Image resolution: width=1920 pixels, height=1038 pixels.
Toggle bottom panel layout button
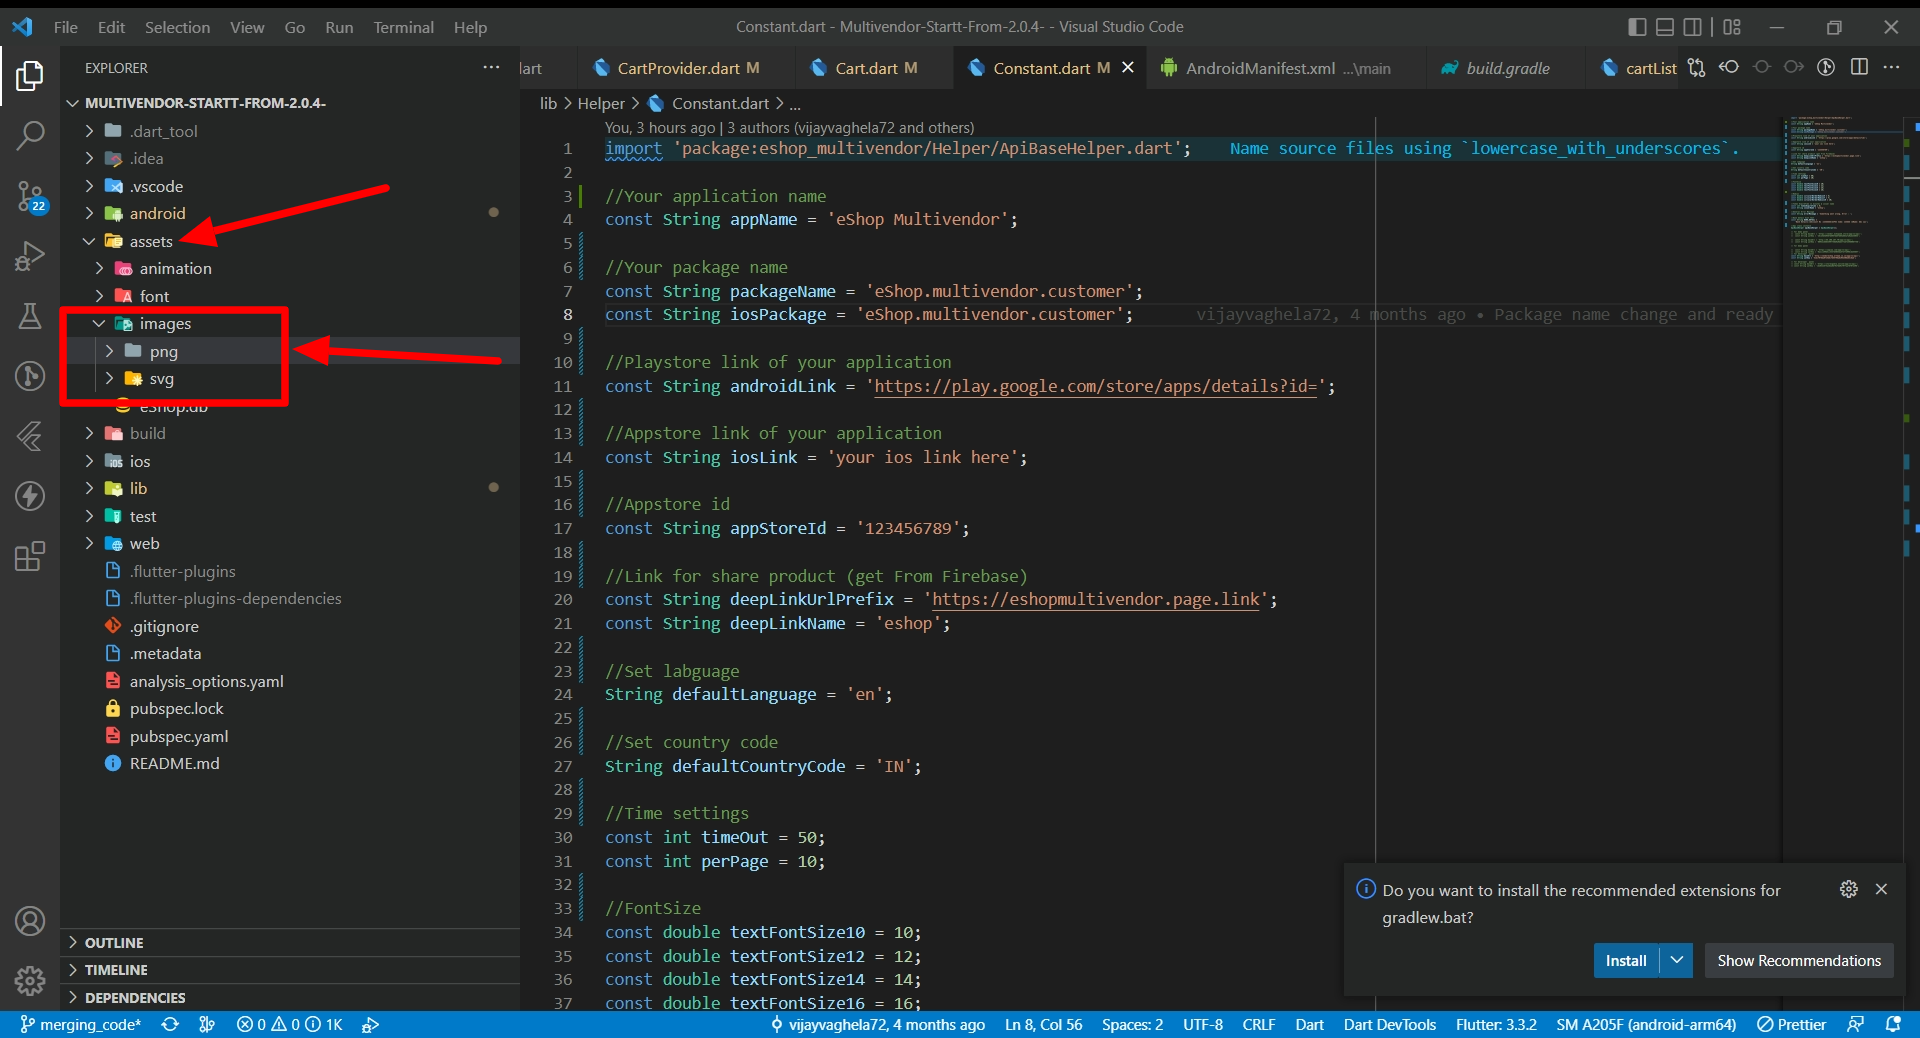tap(1665, 27)
